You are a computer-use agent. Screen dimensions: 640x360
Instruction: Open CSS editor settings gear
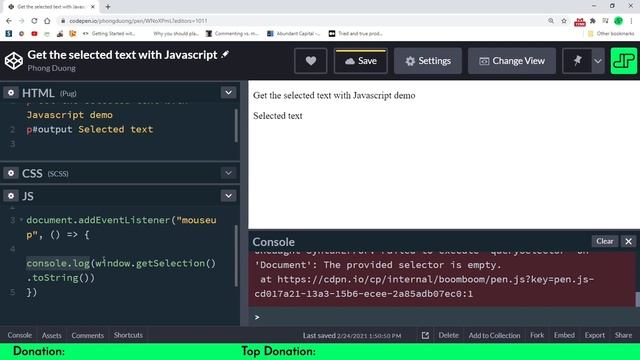pyautogui.click(x=11, y=173)
